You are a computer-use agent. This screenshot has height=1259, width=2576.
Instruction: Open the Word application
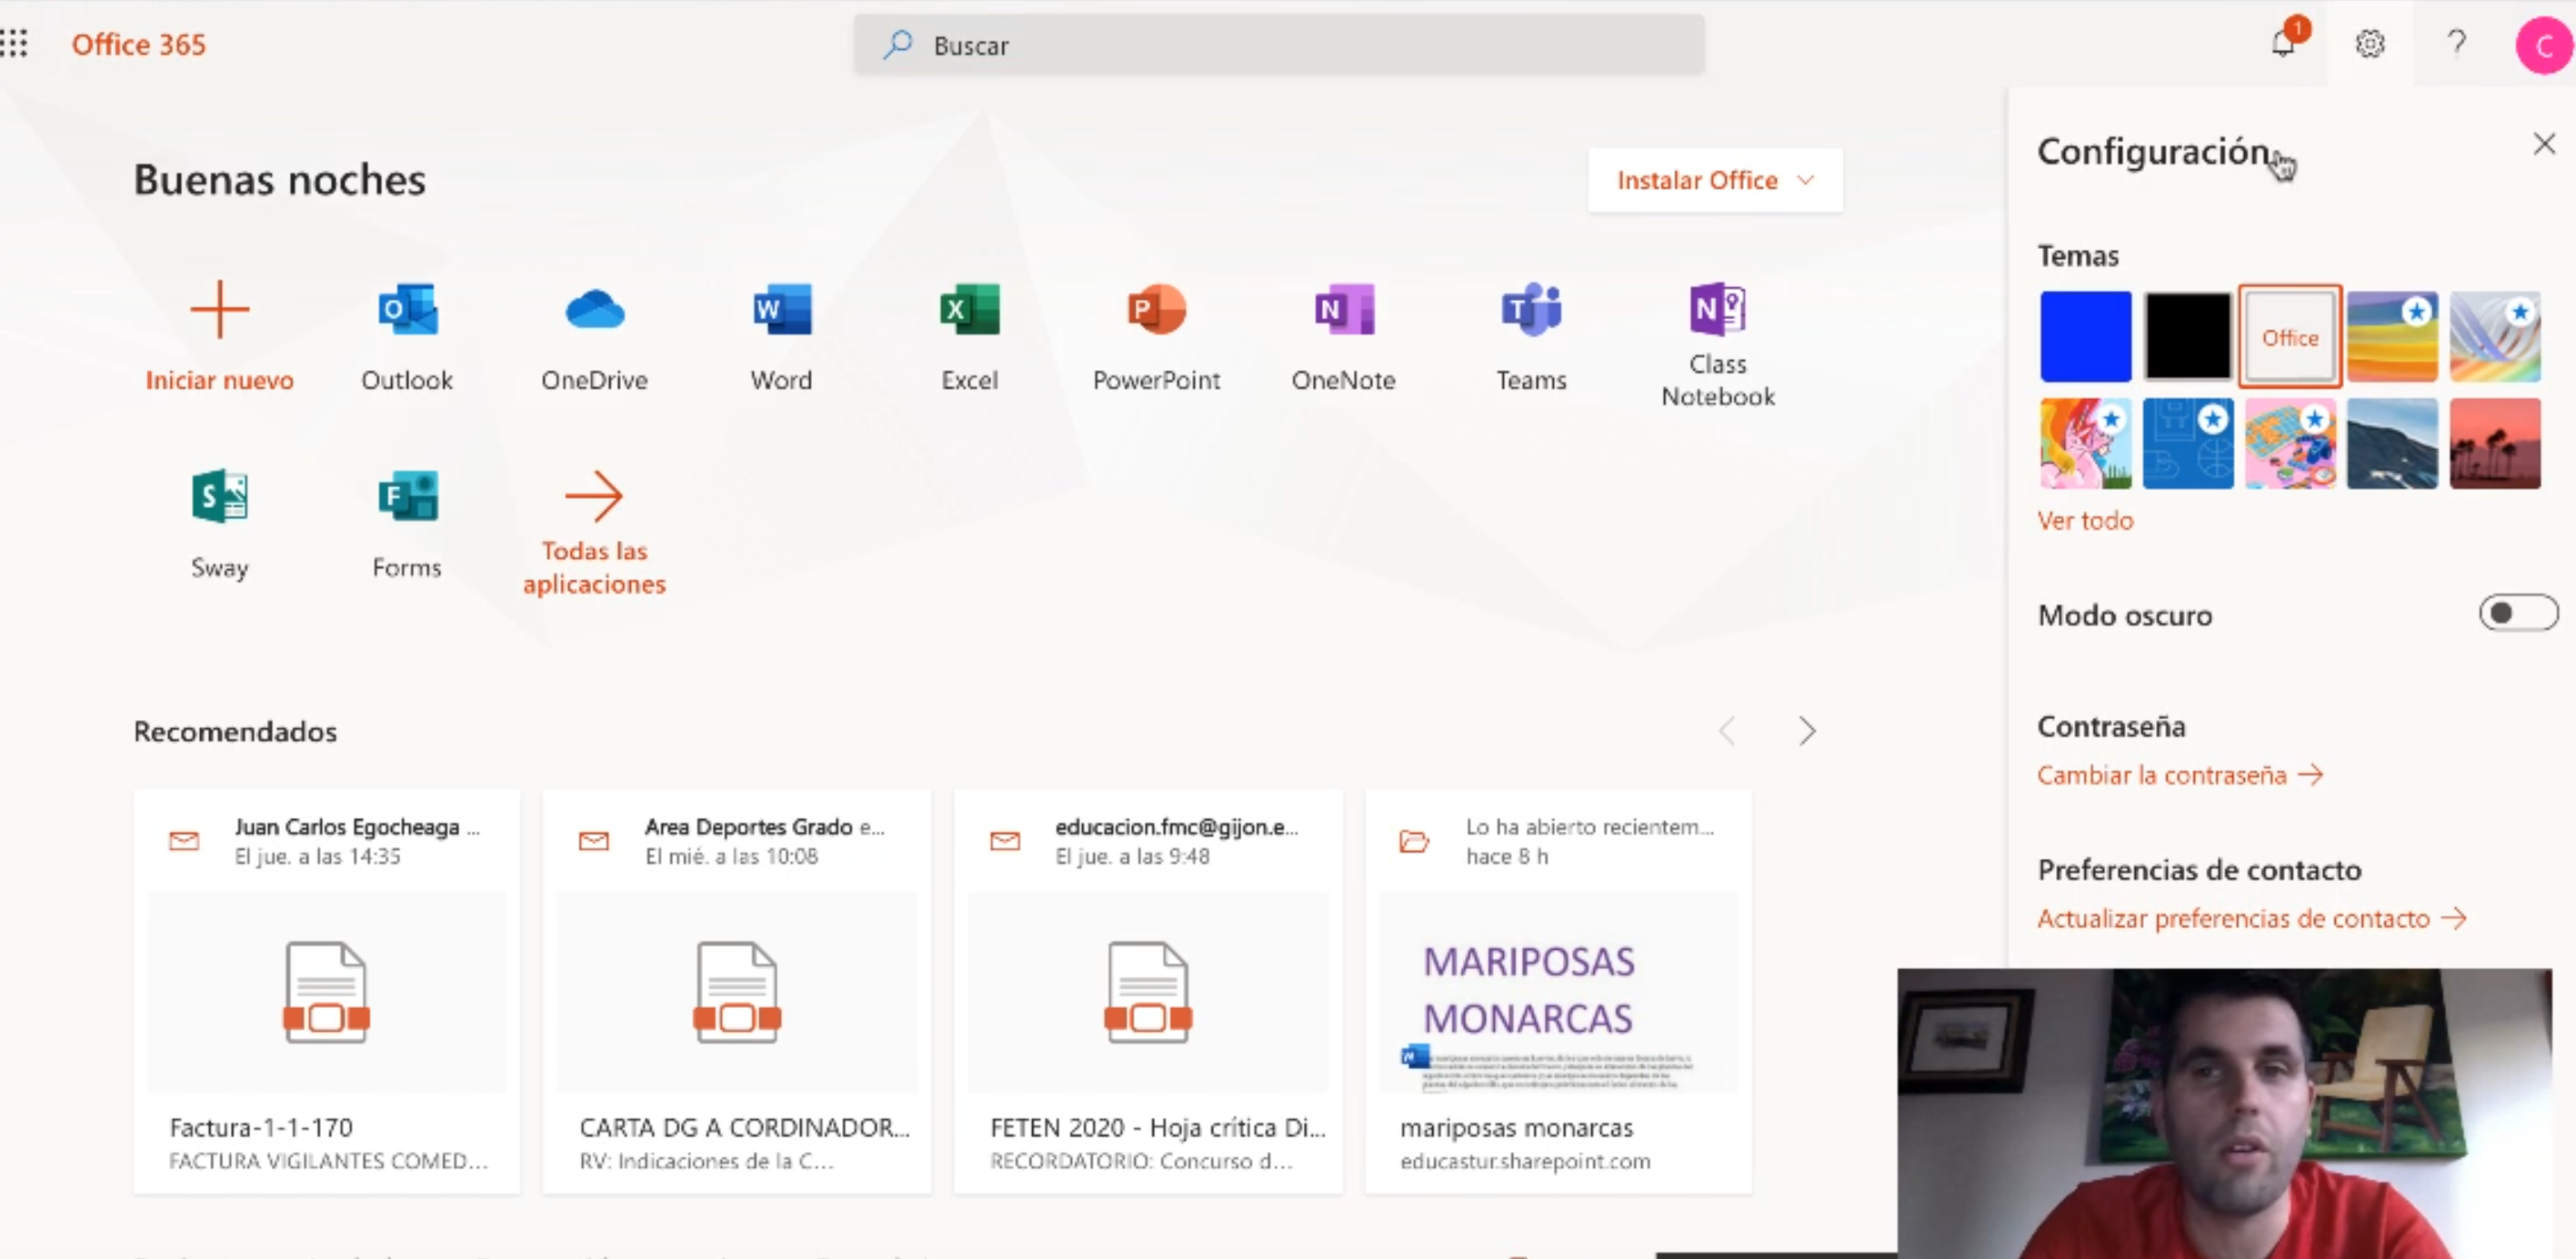[781, 311]
